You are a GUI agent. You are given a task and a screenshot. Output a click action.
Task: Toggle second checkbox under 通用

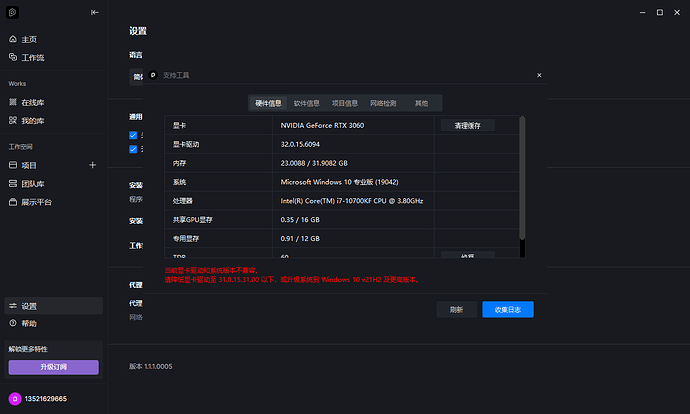133,149
